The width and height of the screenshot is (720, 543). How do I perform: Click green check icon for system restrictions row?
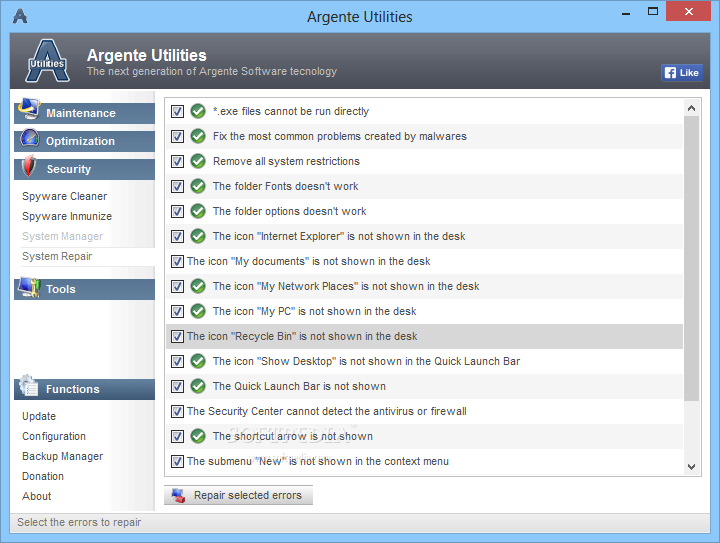198,161
